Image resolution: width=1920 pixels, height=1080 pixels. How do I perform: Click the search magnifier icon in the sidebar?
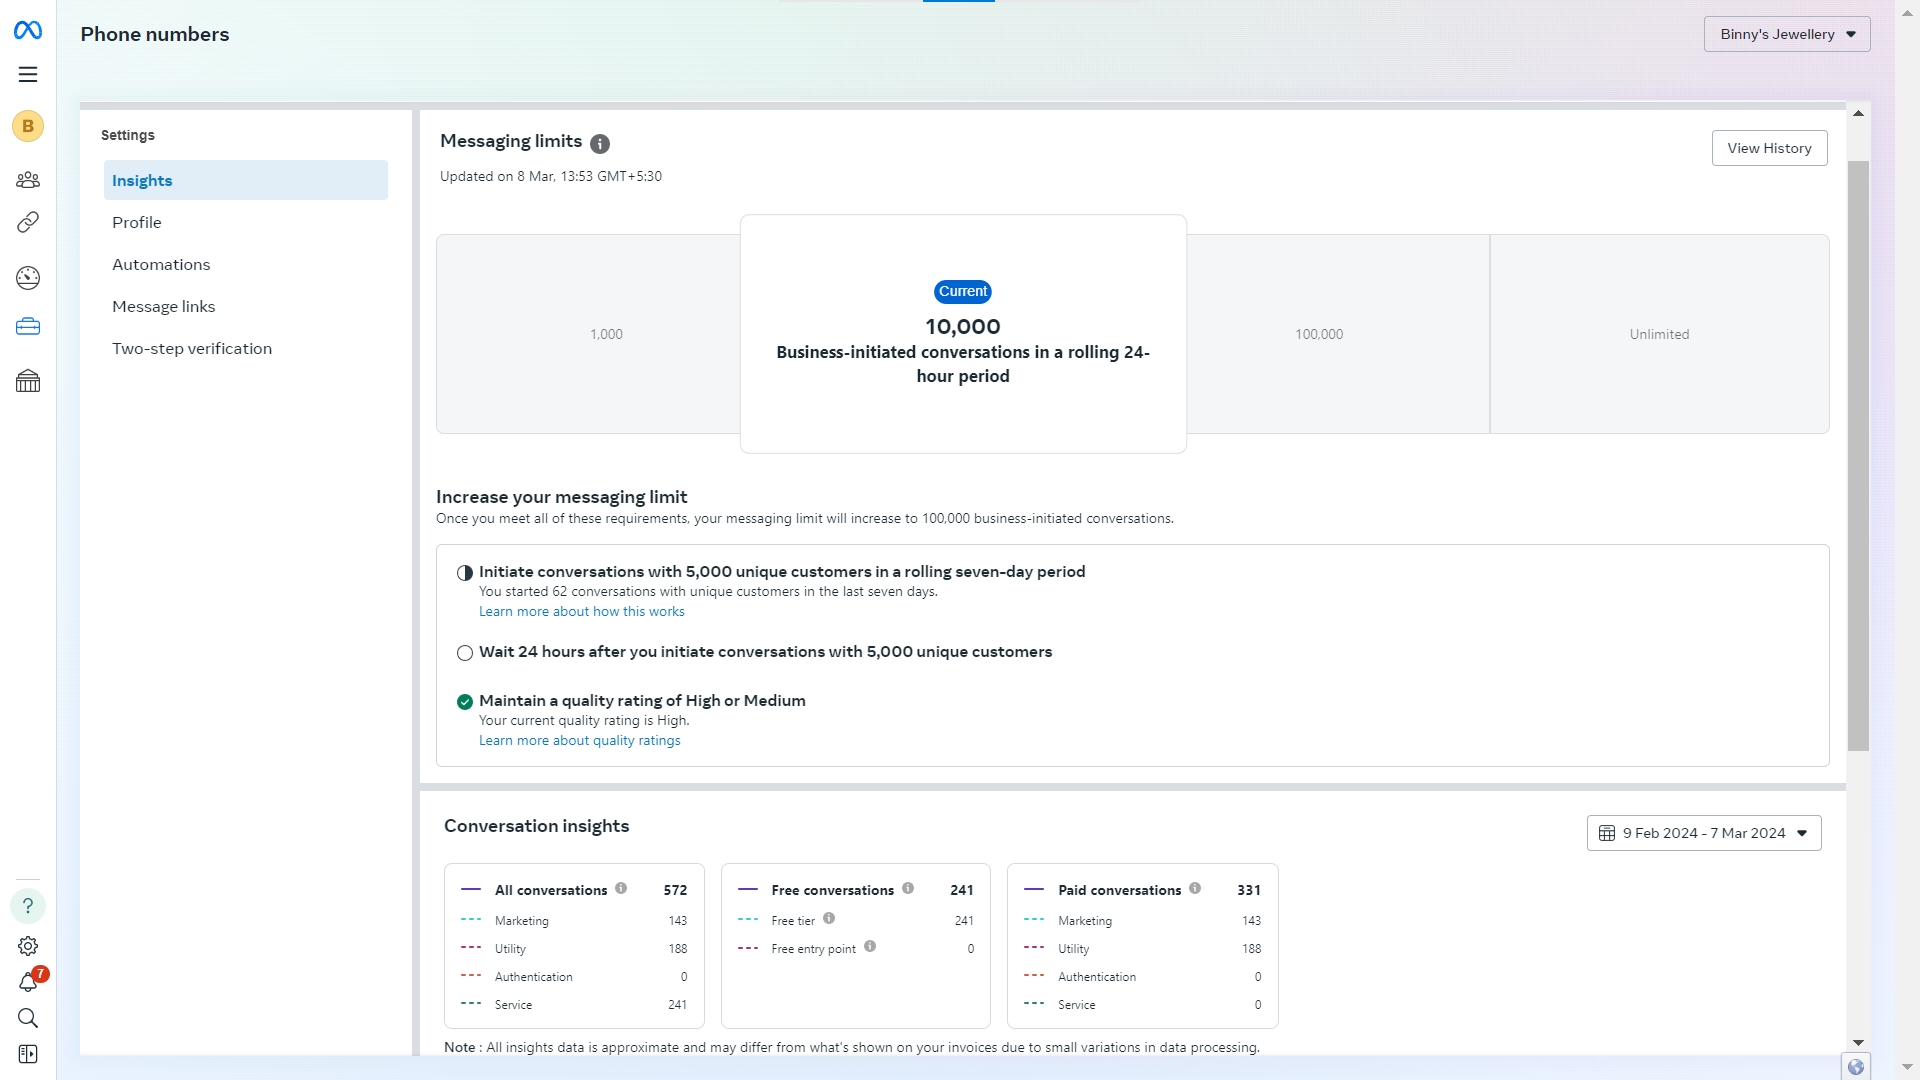[28, 1018]
